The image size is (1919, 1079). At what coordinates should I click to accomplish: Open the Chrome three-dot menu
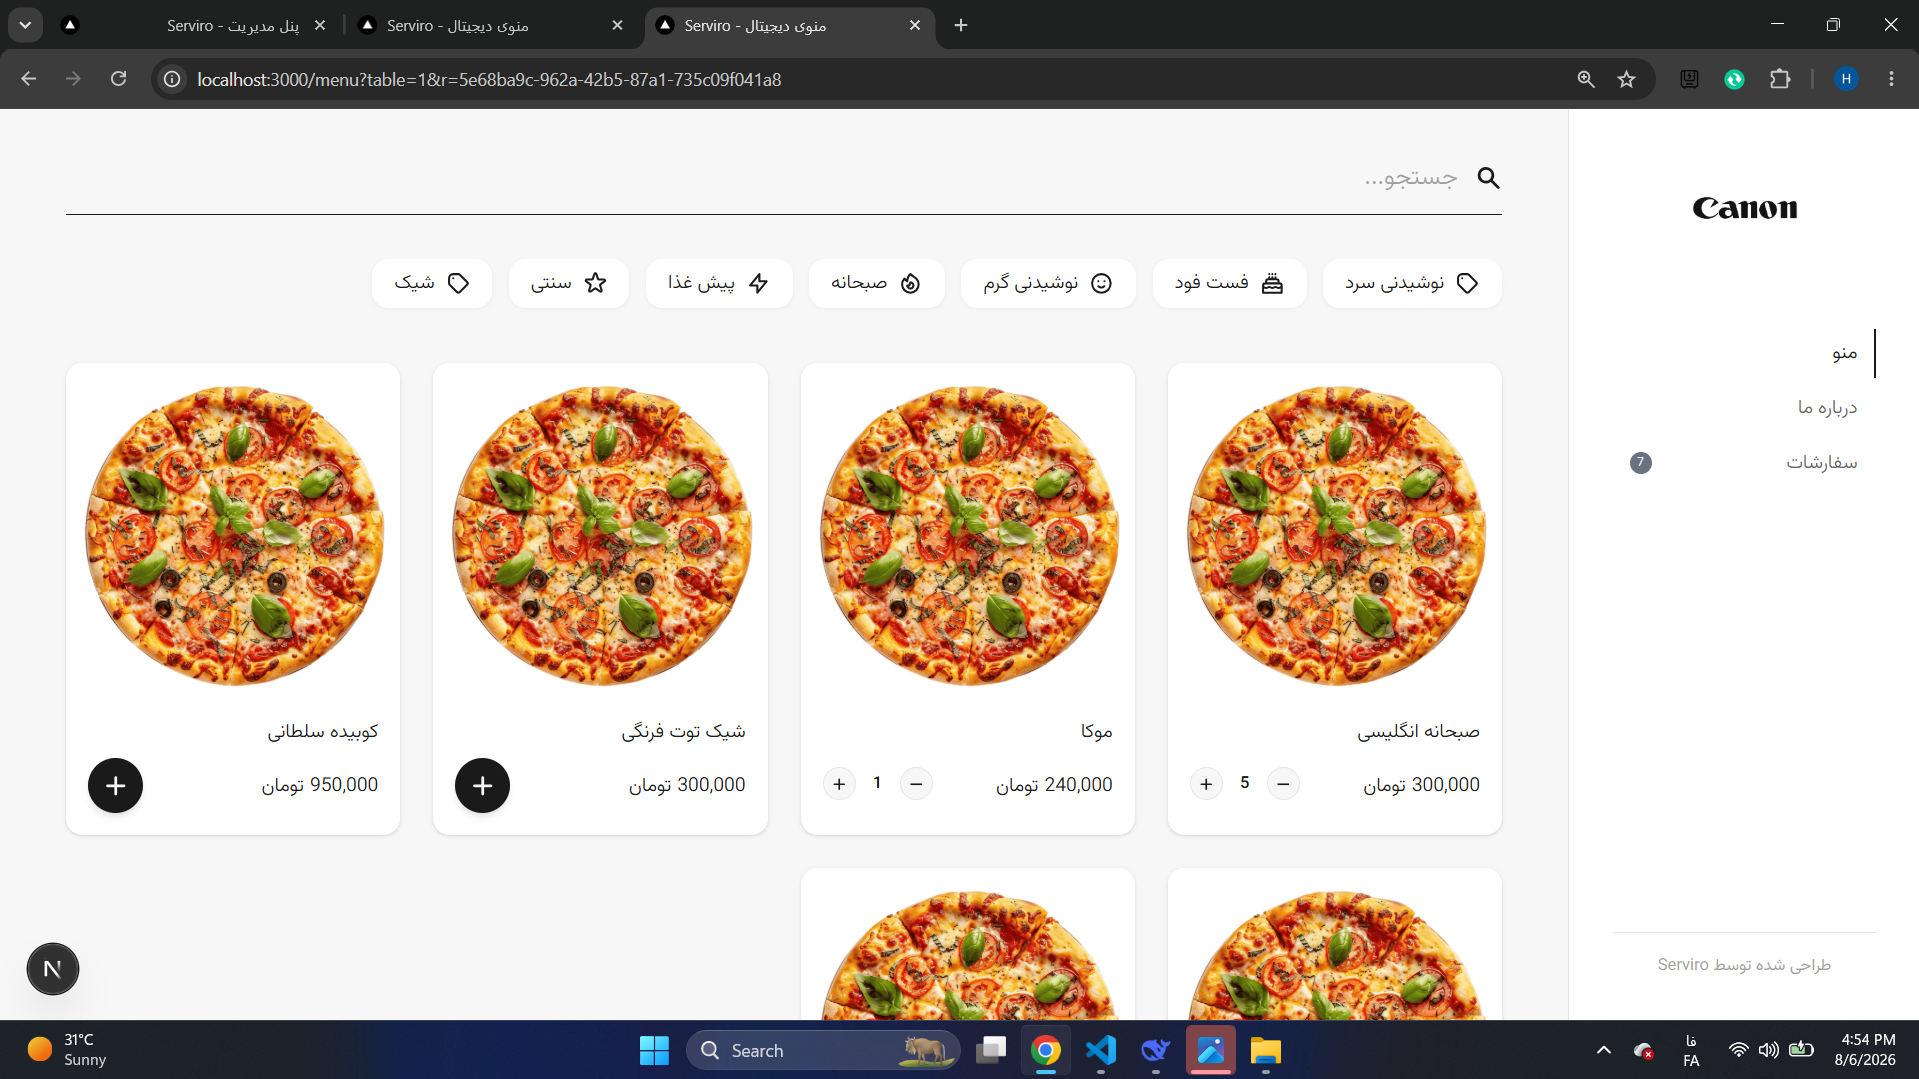[1891, 79]
